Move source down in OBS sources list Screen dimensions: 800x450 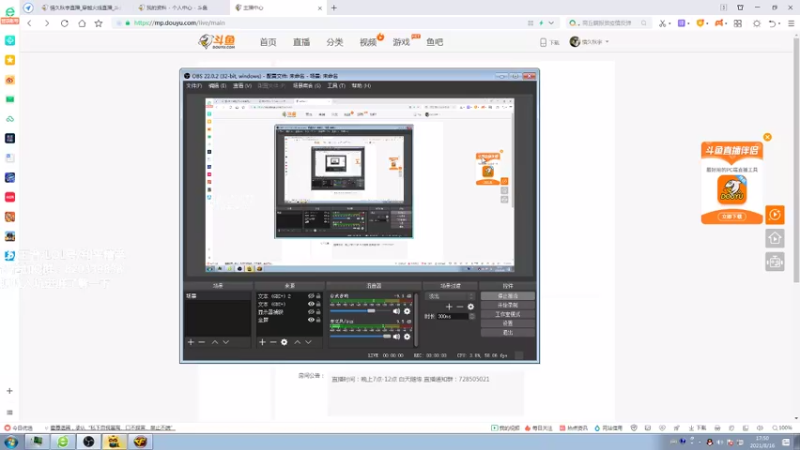(x=309, y=342)
